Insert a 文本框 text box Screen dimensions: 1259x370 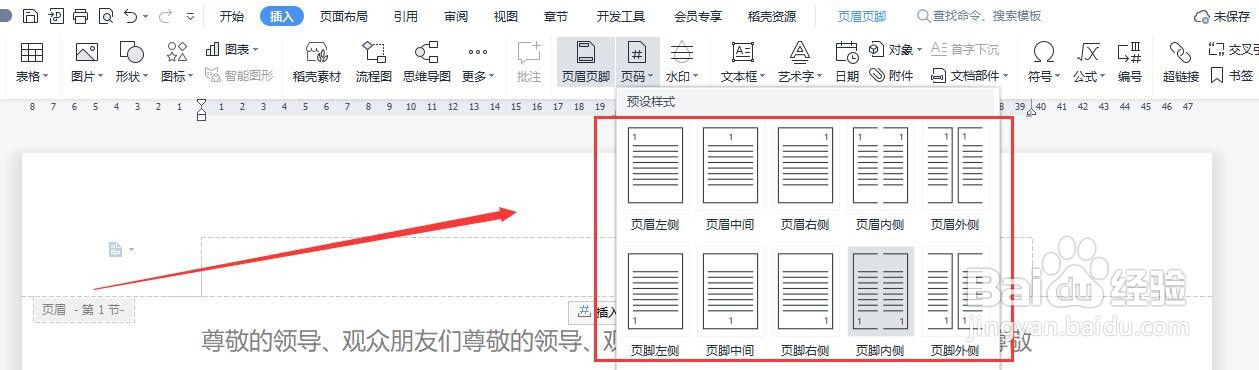coord(743,62)
